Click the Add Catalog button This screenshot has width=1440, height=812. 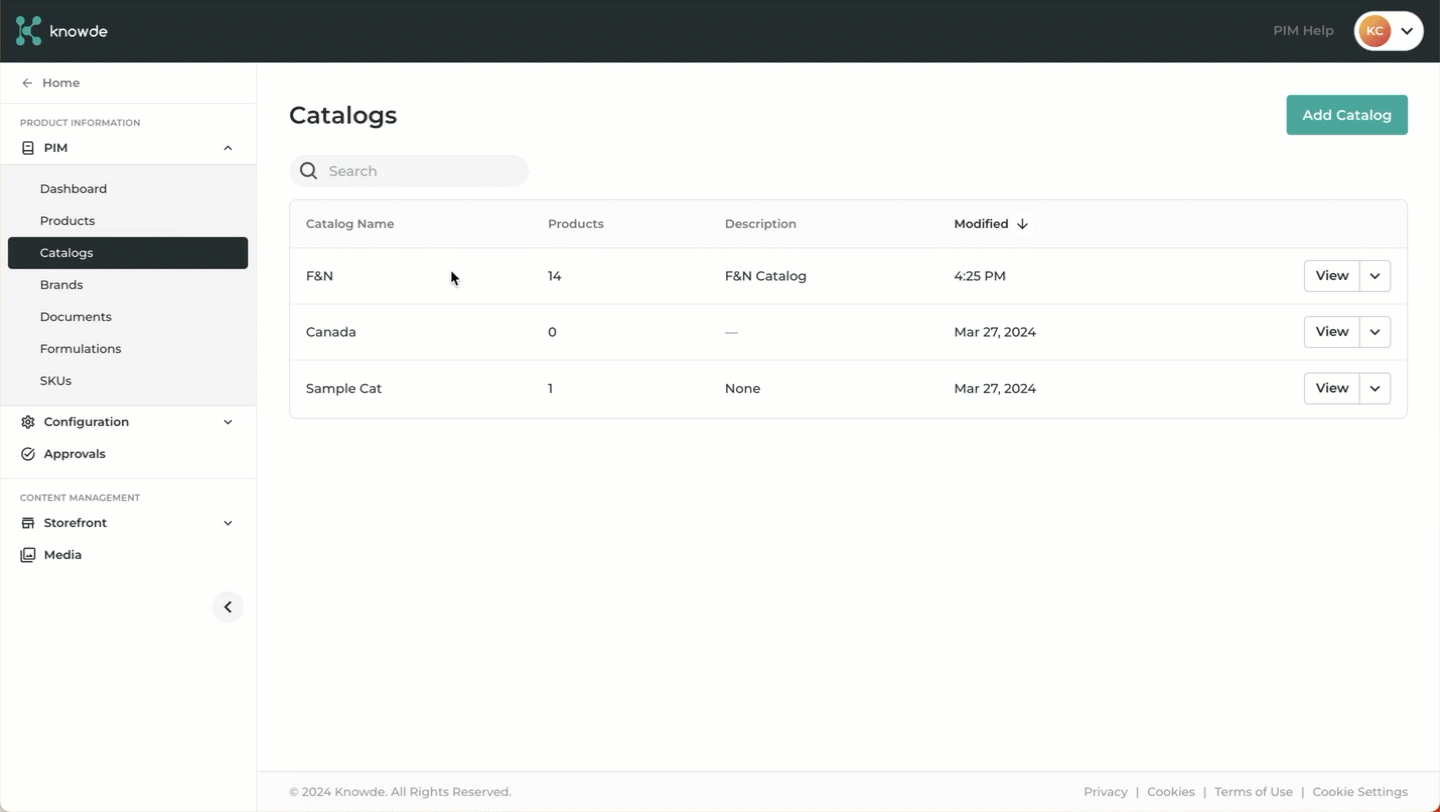tap(1346, 114)
